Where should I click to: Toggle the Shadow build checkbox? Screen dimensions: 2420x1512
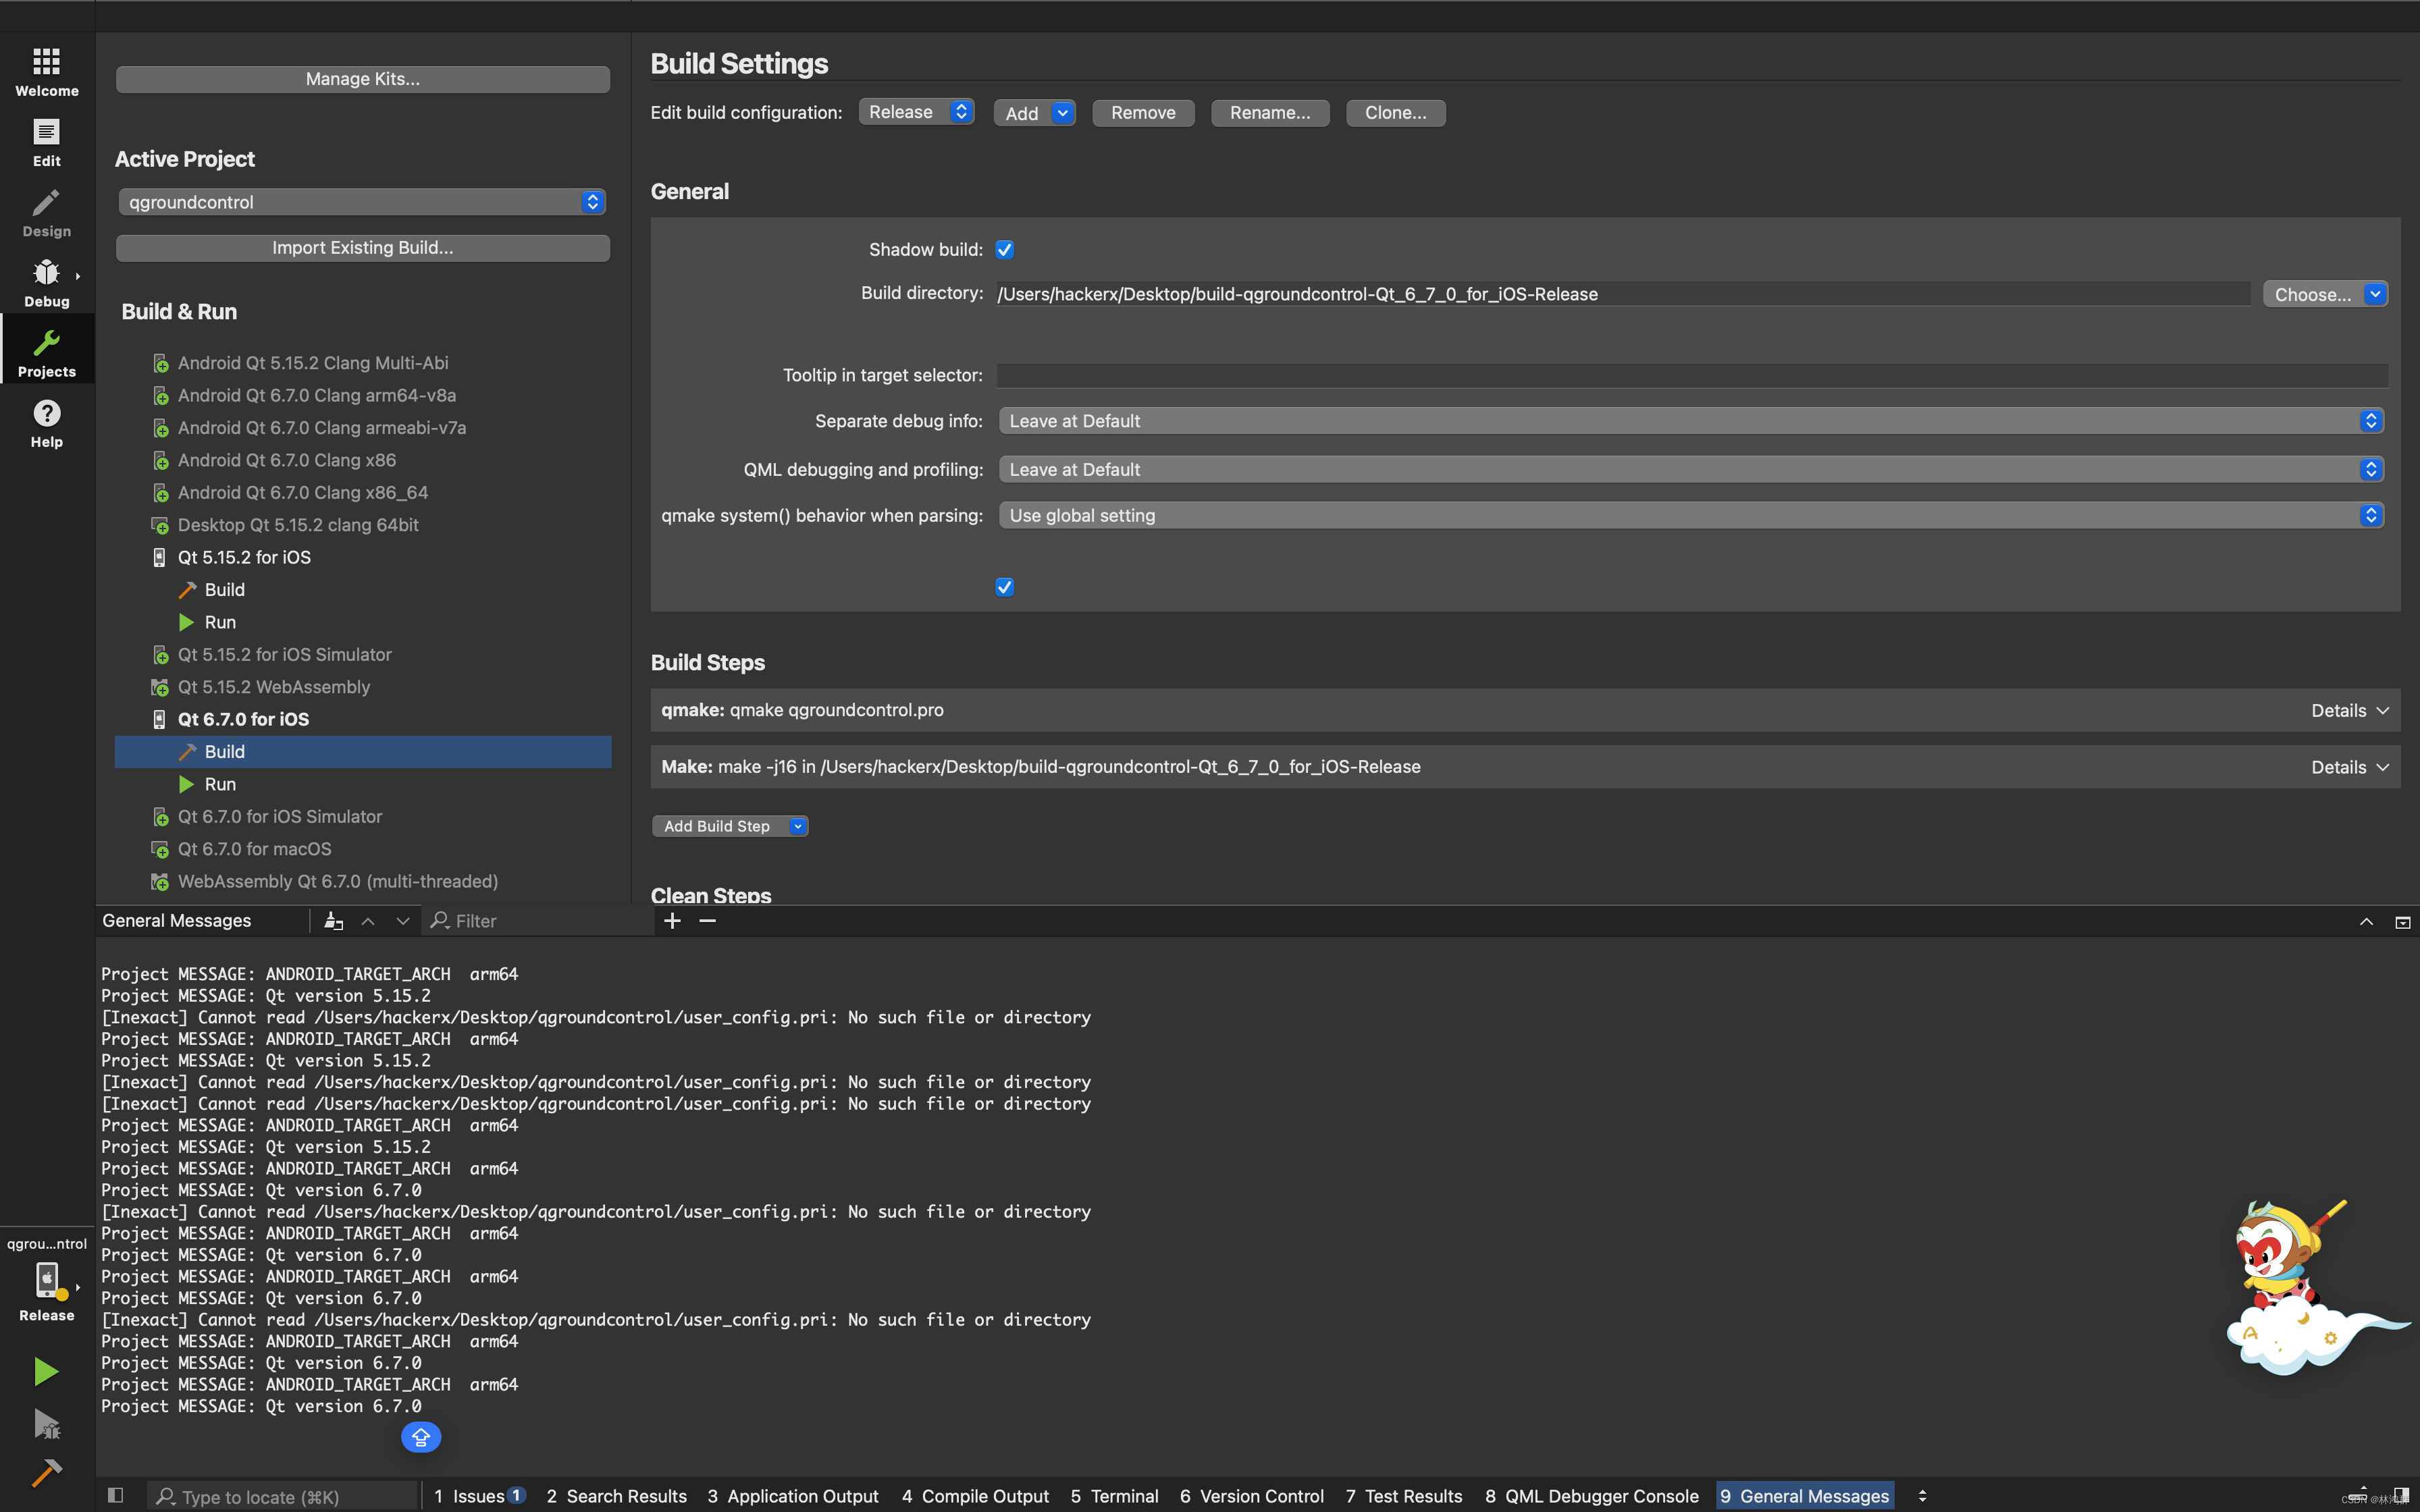click(x=1005, y=249)
